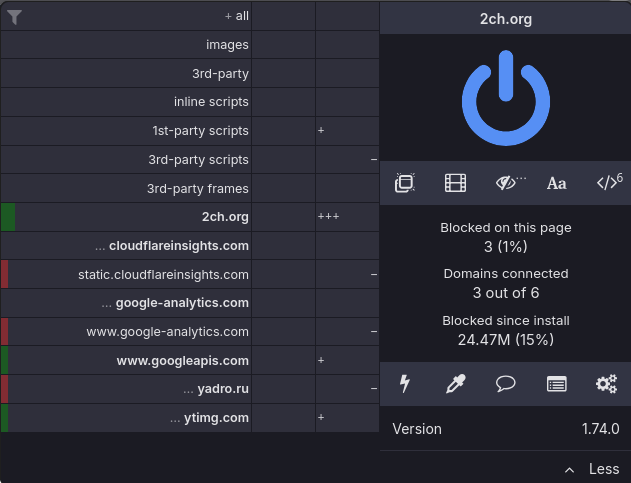Click the yadro.ru domain entry

[223, 389]
